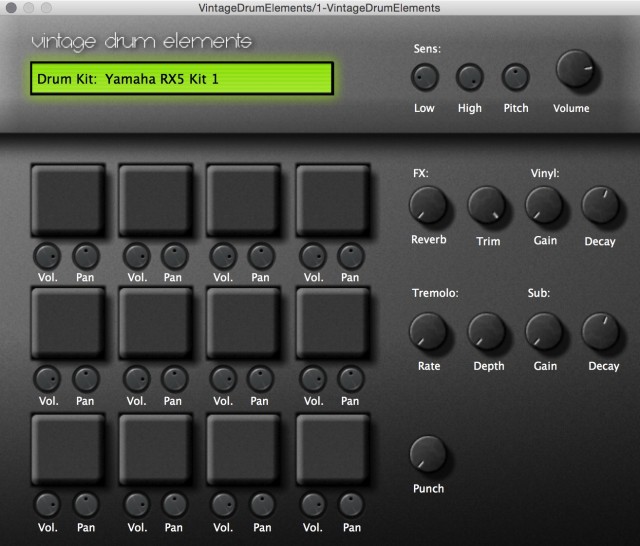Click the Sub Gain knob

click(x=544, y=330)
